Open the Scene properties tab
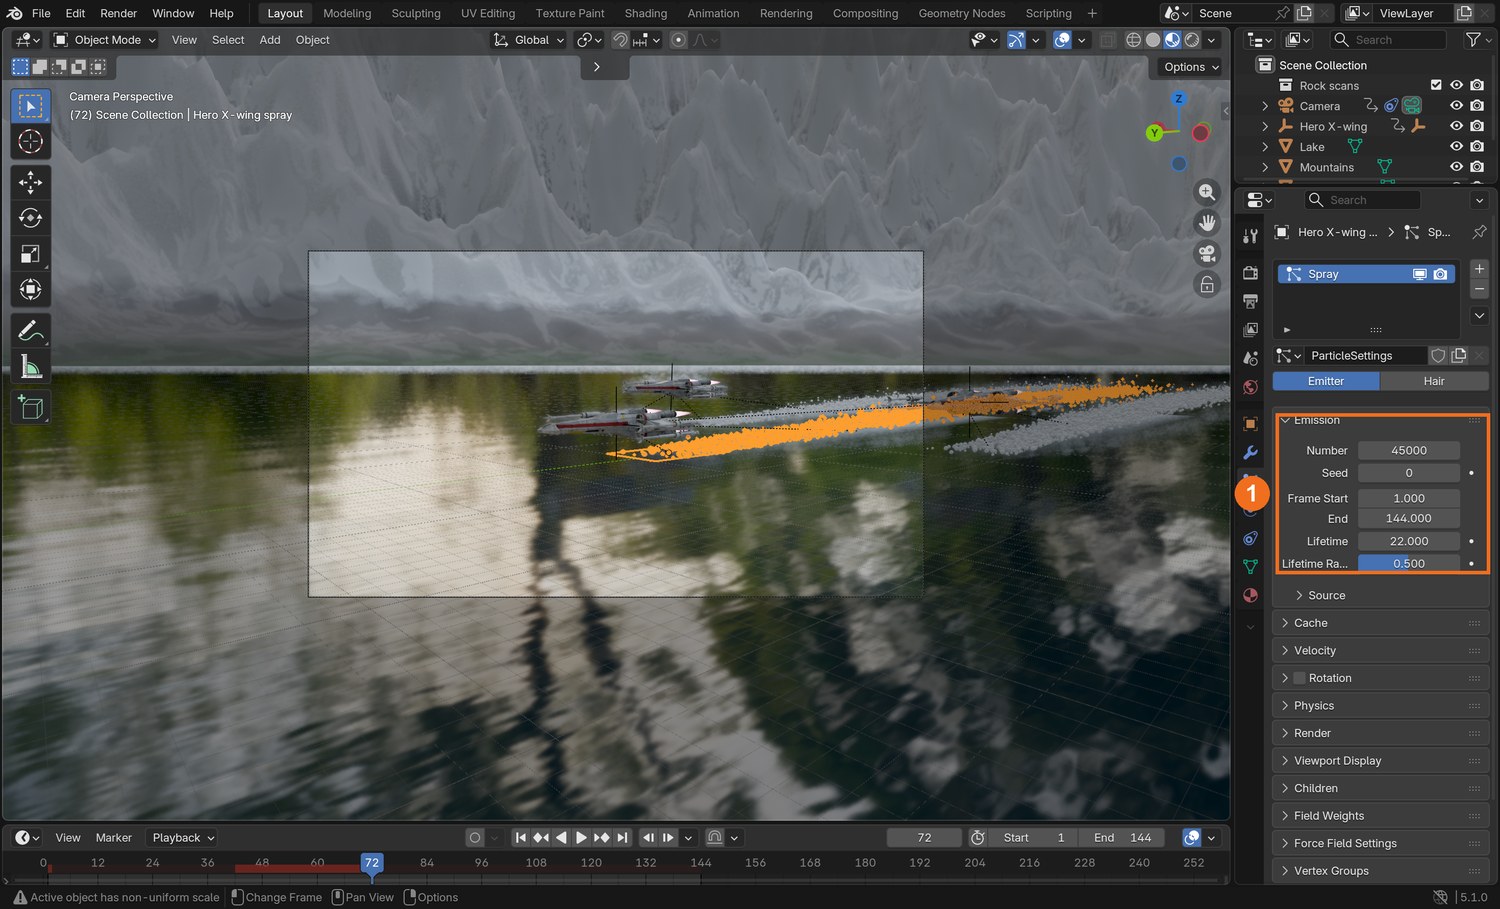The height and width of the screenshot is (909, 1500). [x=1250, y=358]
